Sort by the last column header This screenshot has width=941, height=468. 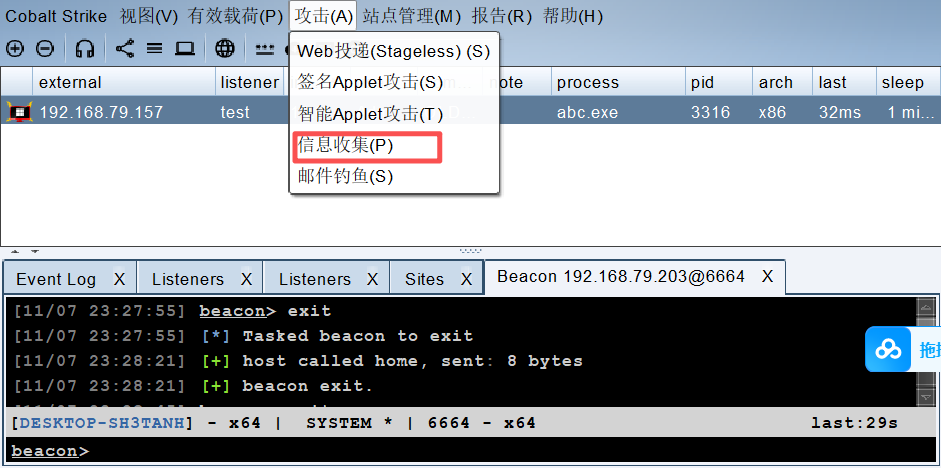(844, 82)
